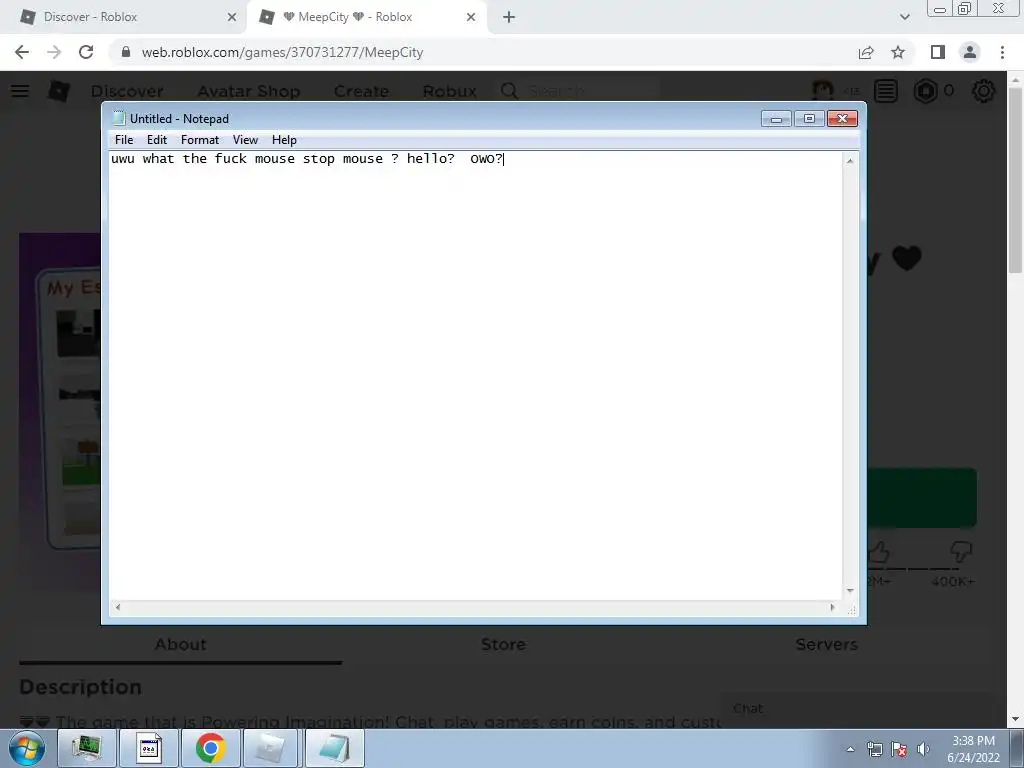1024x768 pixels.
Task: Minimize the Notepad window
Action: [776, 118]
